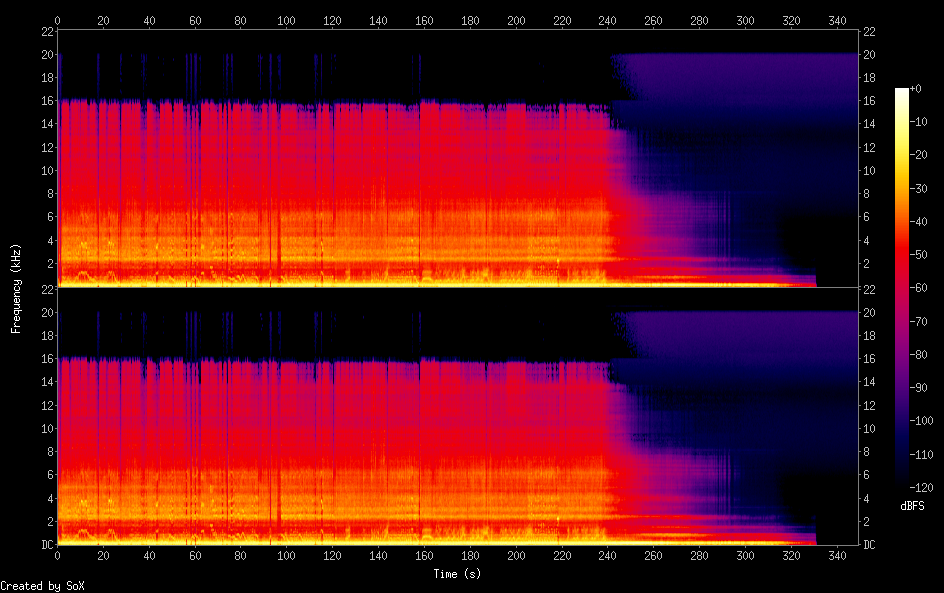Select the 340 tick on the bottom time axis
This screenshot has width=944, height=593.
836,555
